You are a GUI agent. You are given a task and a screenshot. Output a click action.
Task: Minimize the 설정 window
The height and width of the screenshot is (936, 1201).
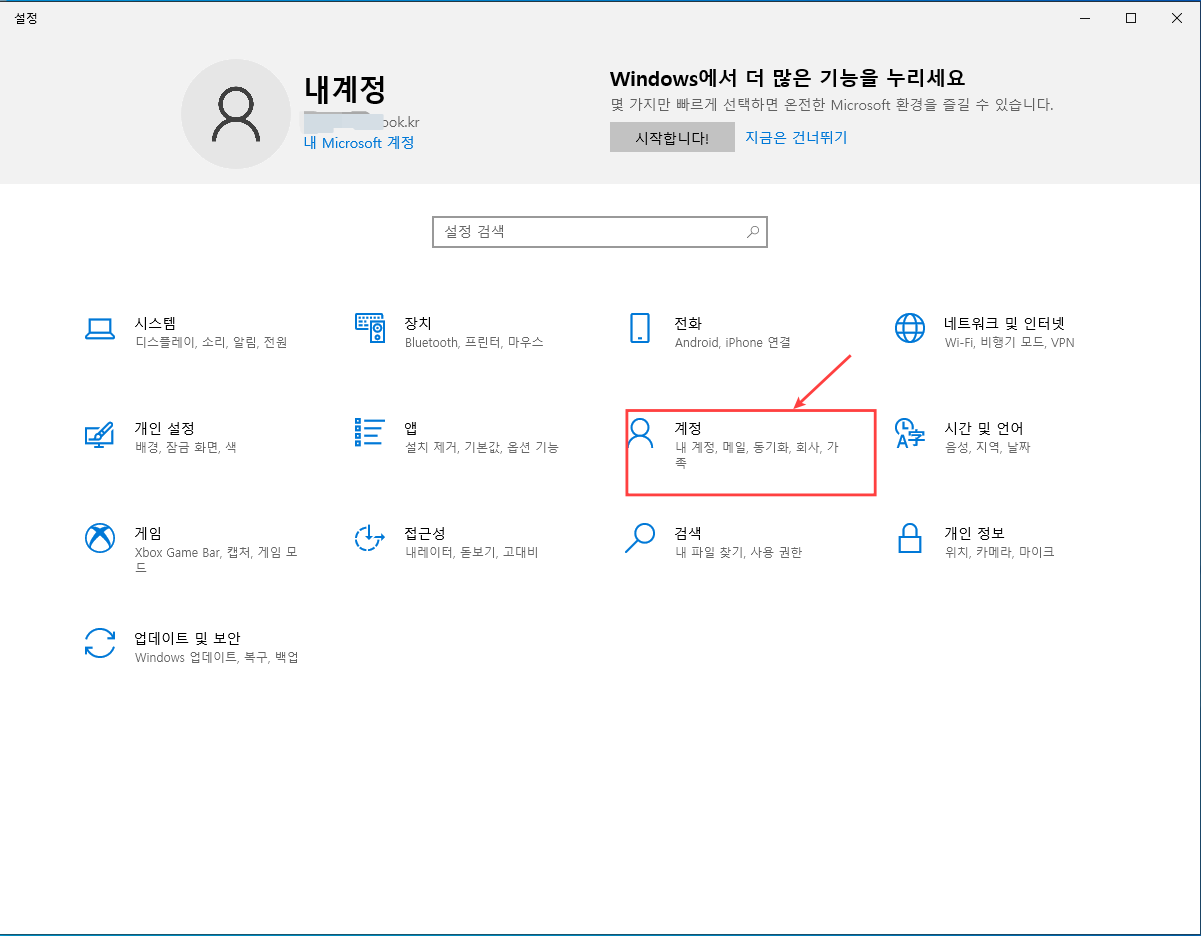1085,17
